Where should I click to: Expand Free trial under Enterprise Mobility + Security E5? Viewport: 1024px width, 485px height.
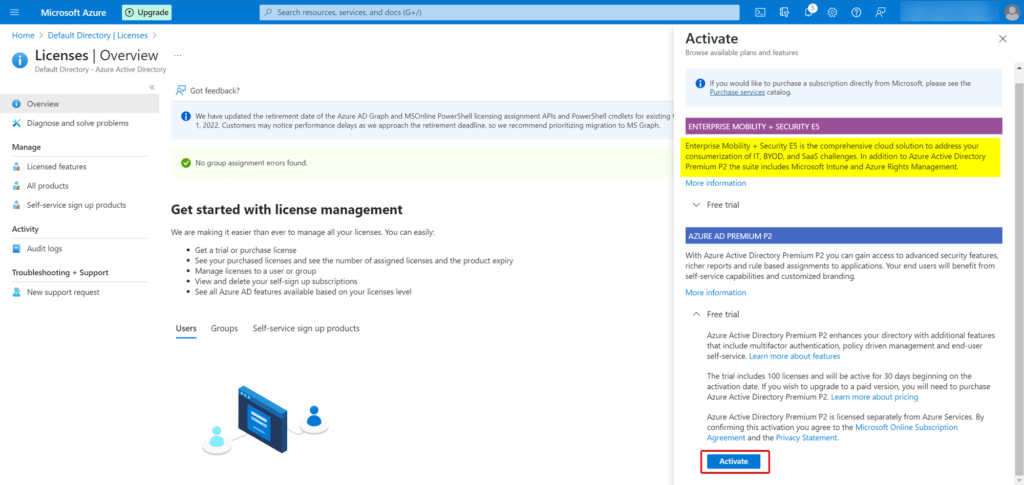[x=715, y=204]
